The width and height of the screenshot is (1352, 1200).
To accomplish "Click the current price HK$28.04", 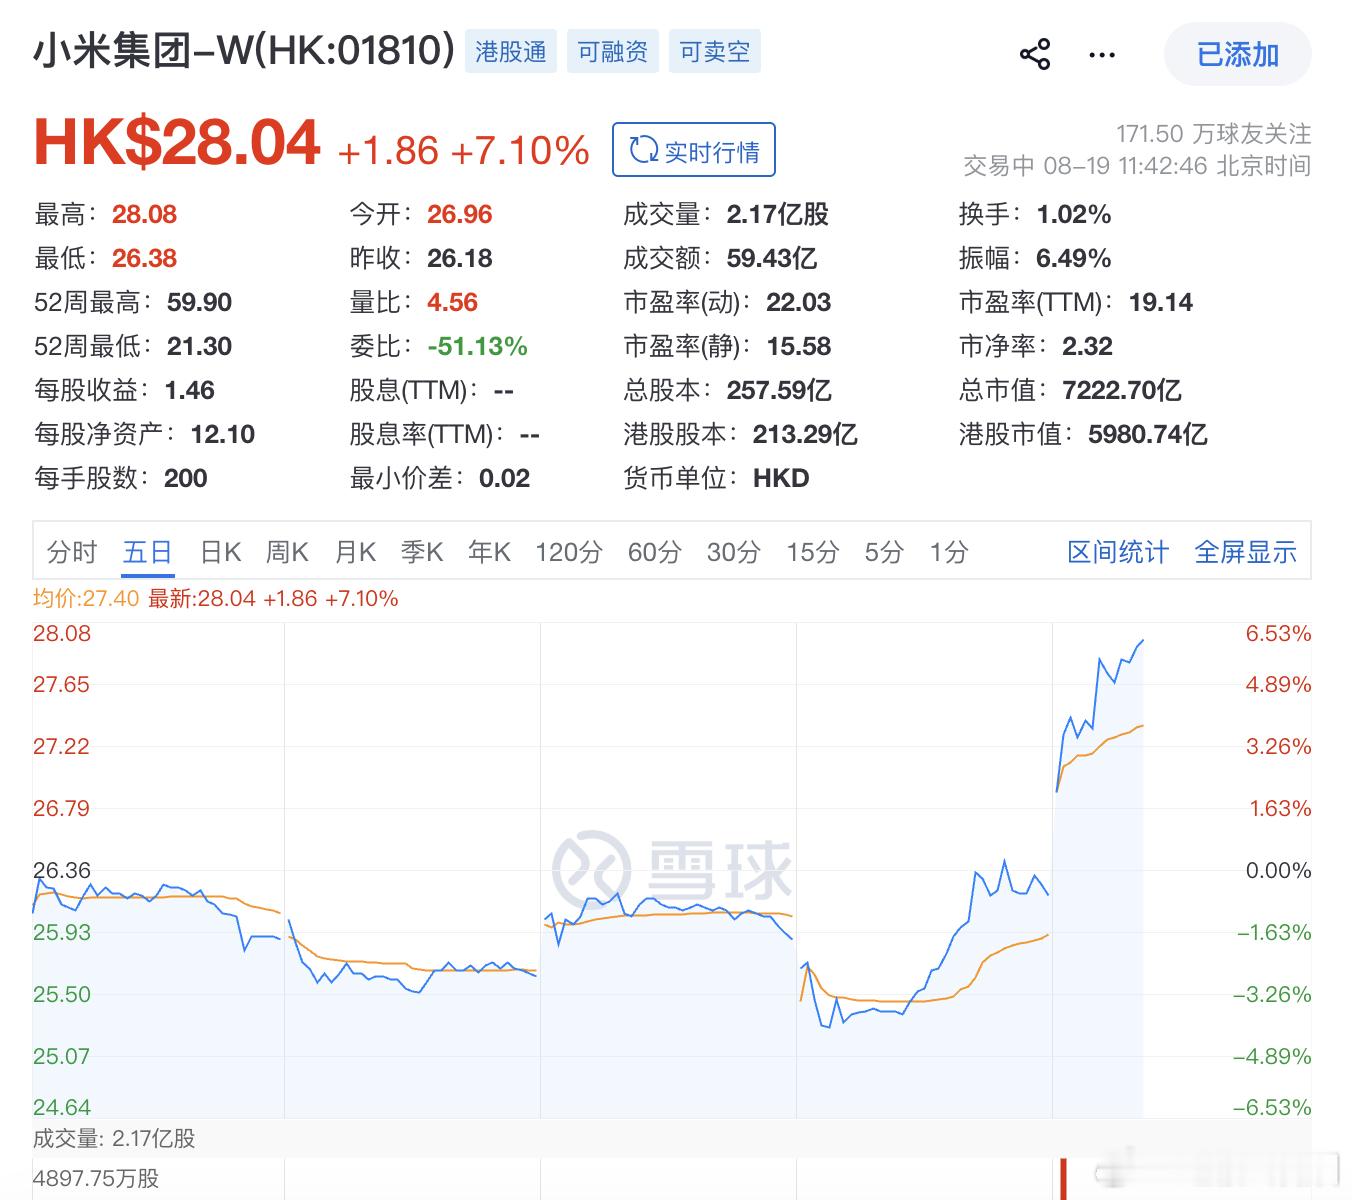I will point(177,142).
